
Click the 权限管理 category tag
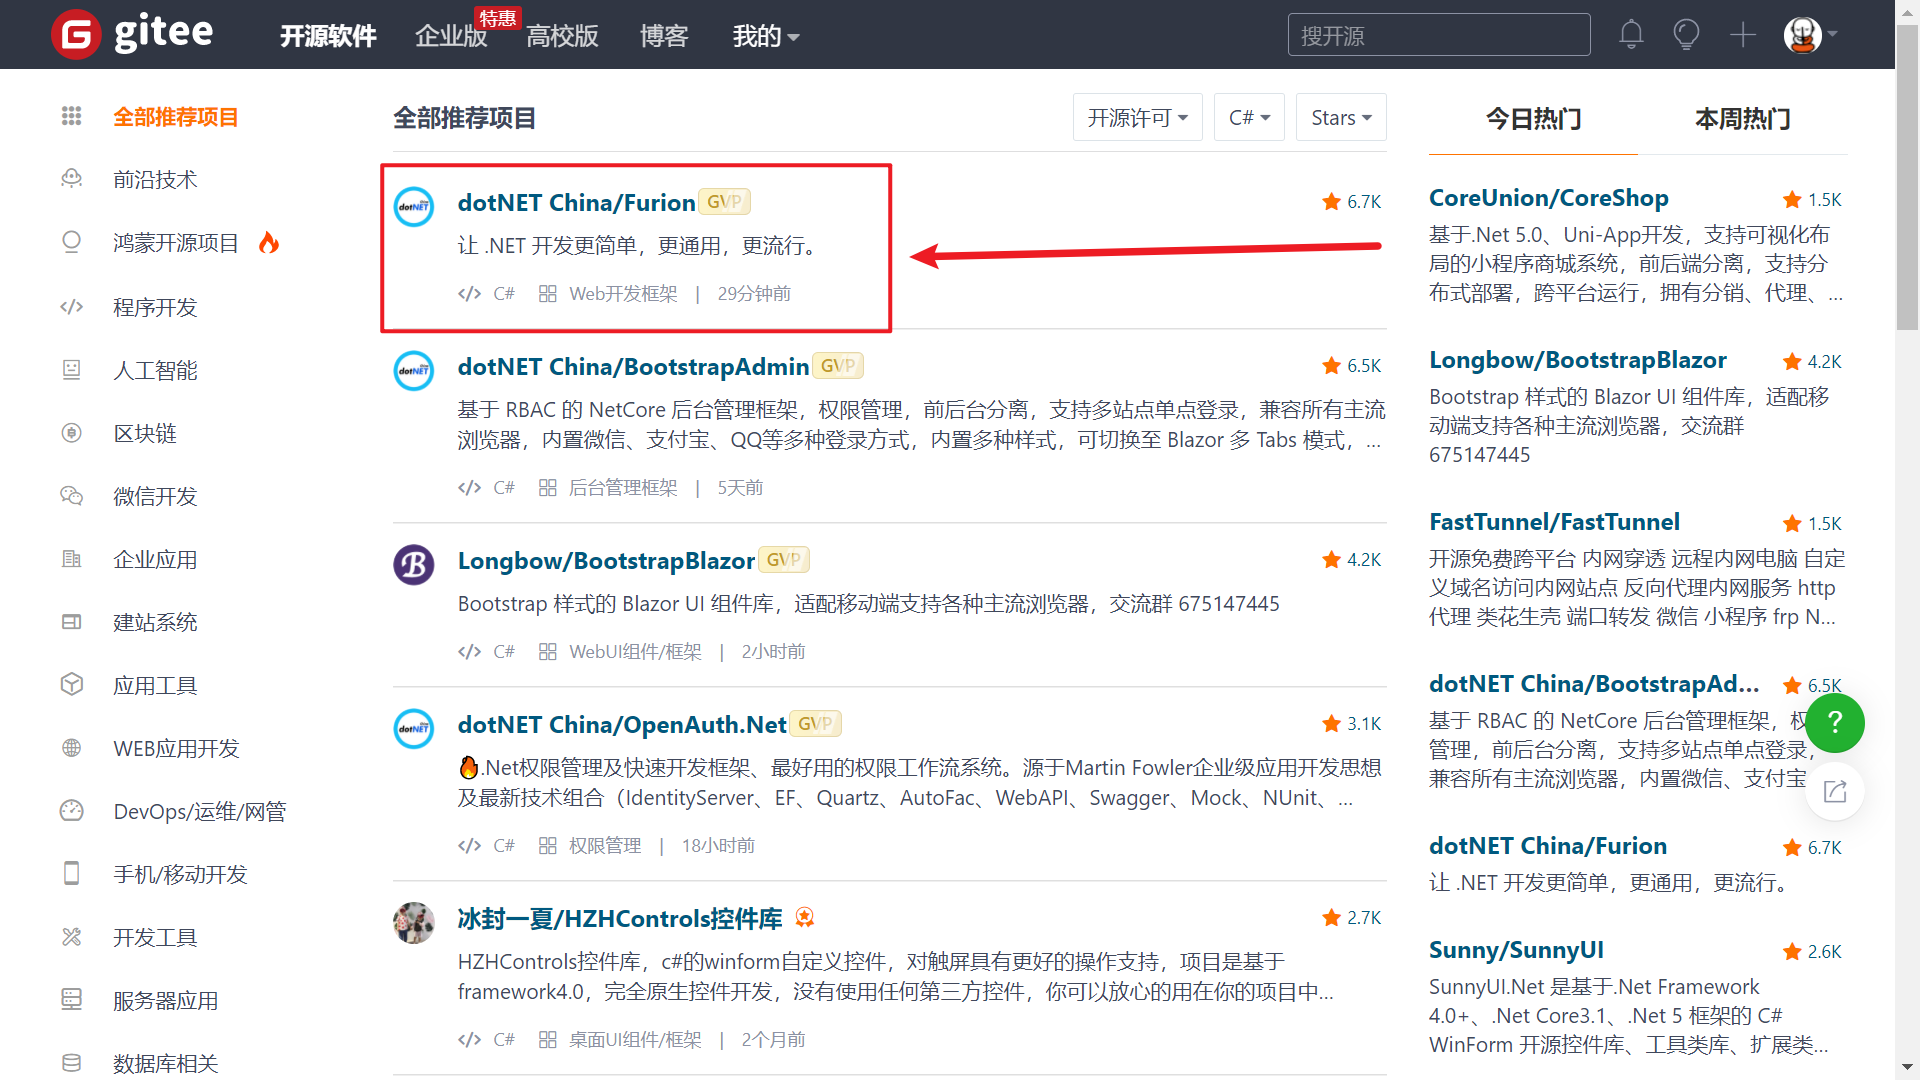pos(605,845)
